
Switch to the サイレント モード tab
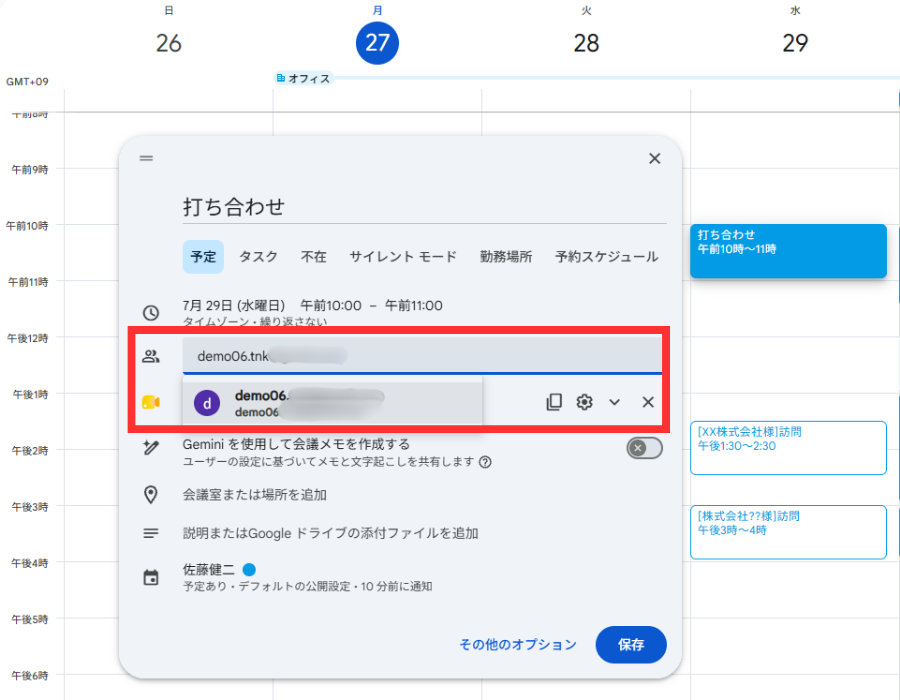tap(404, 256)
